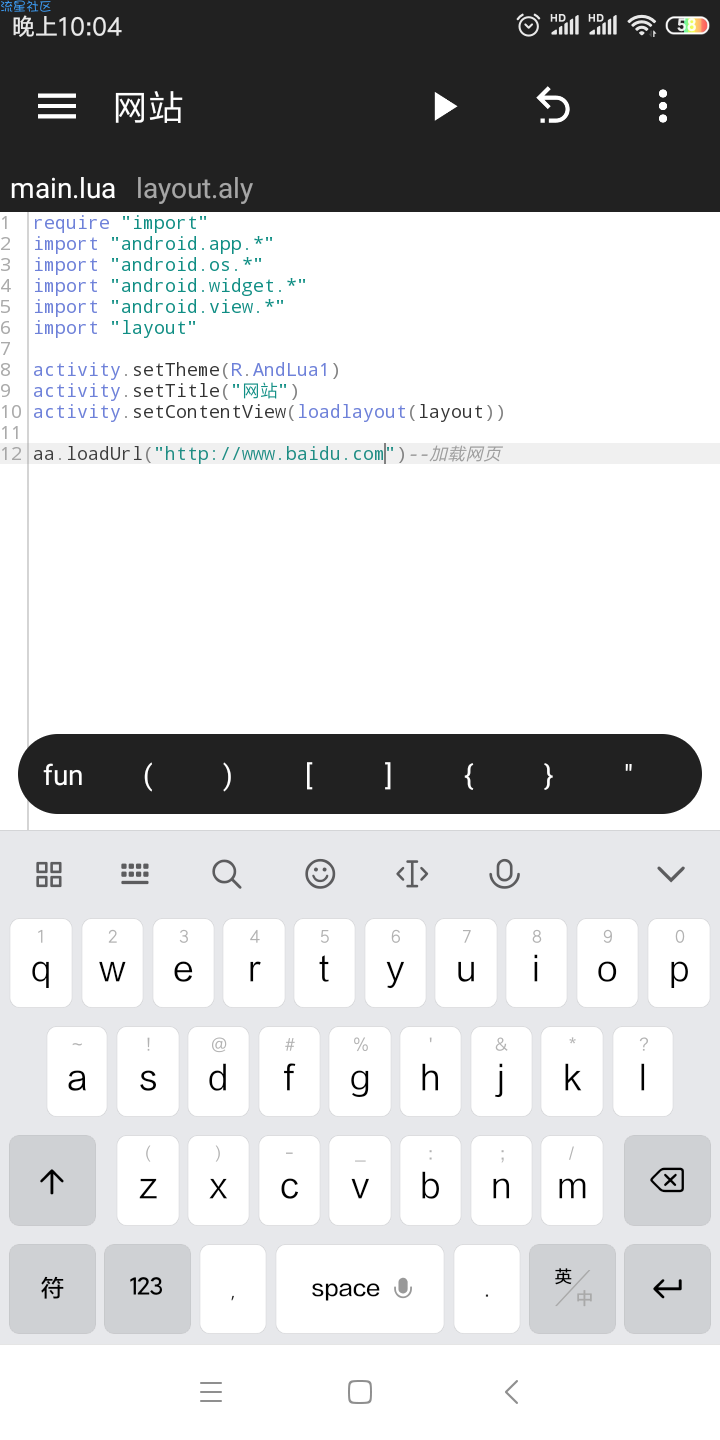The width and height of the screenshot is (720, 1440).
Task: Insert opening square bracket symbol
Action: click(x=309, y=775)
